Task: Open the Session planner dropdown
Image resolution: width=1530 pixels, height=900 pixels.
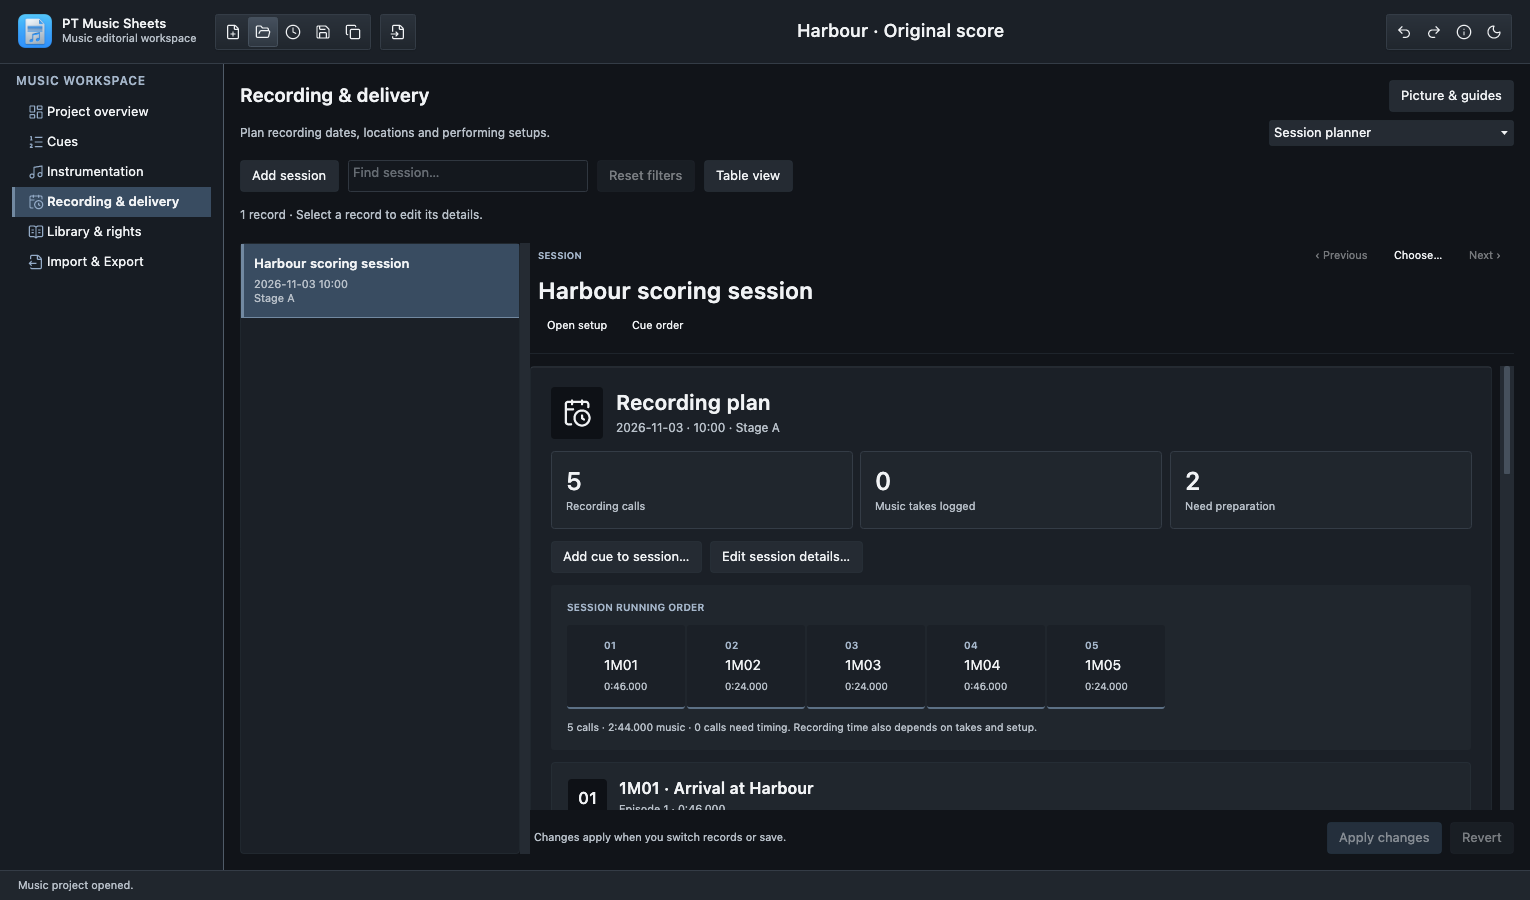Action: point(1391,133)
